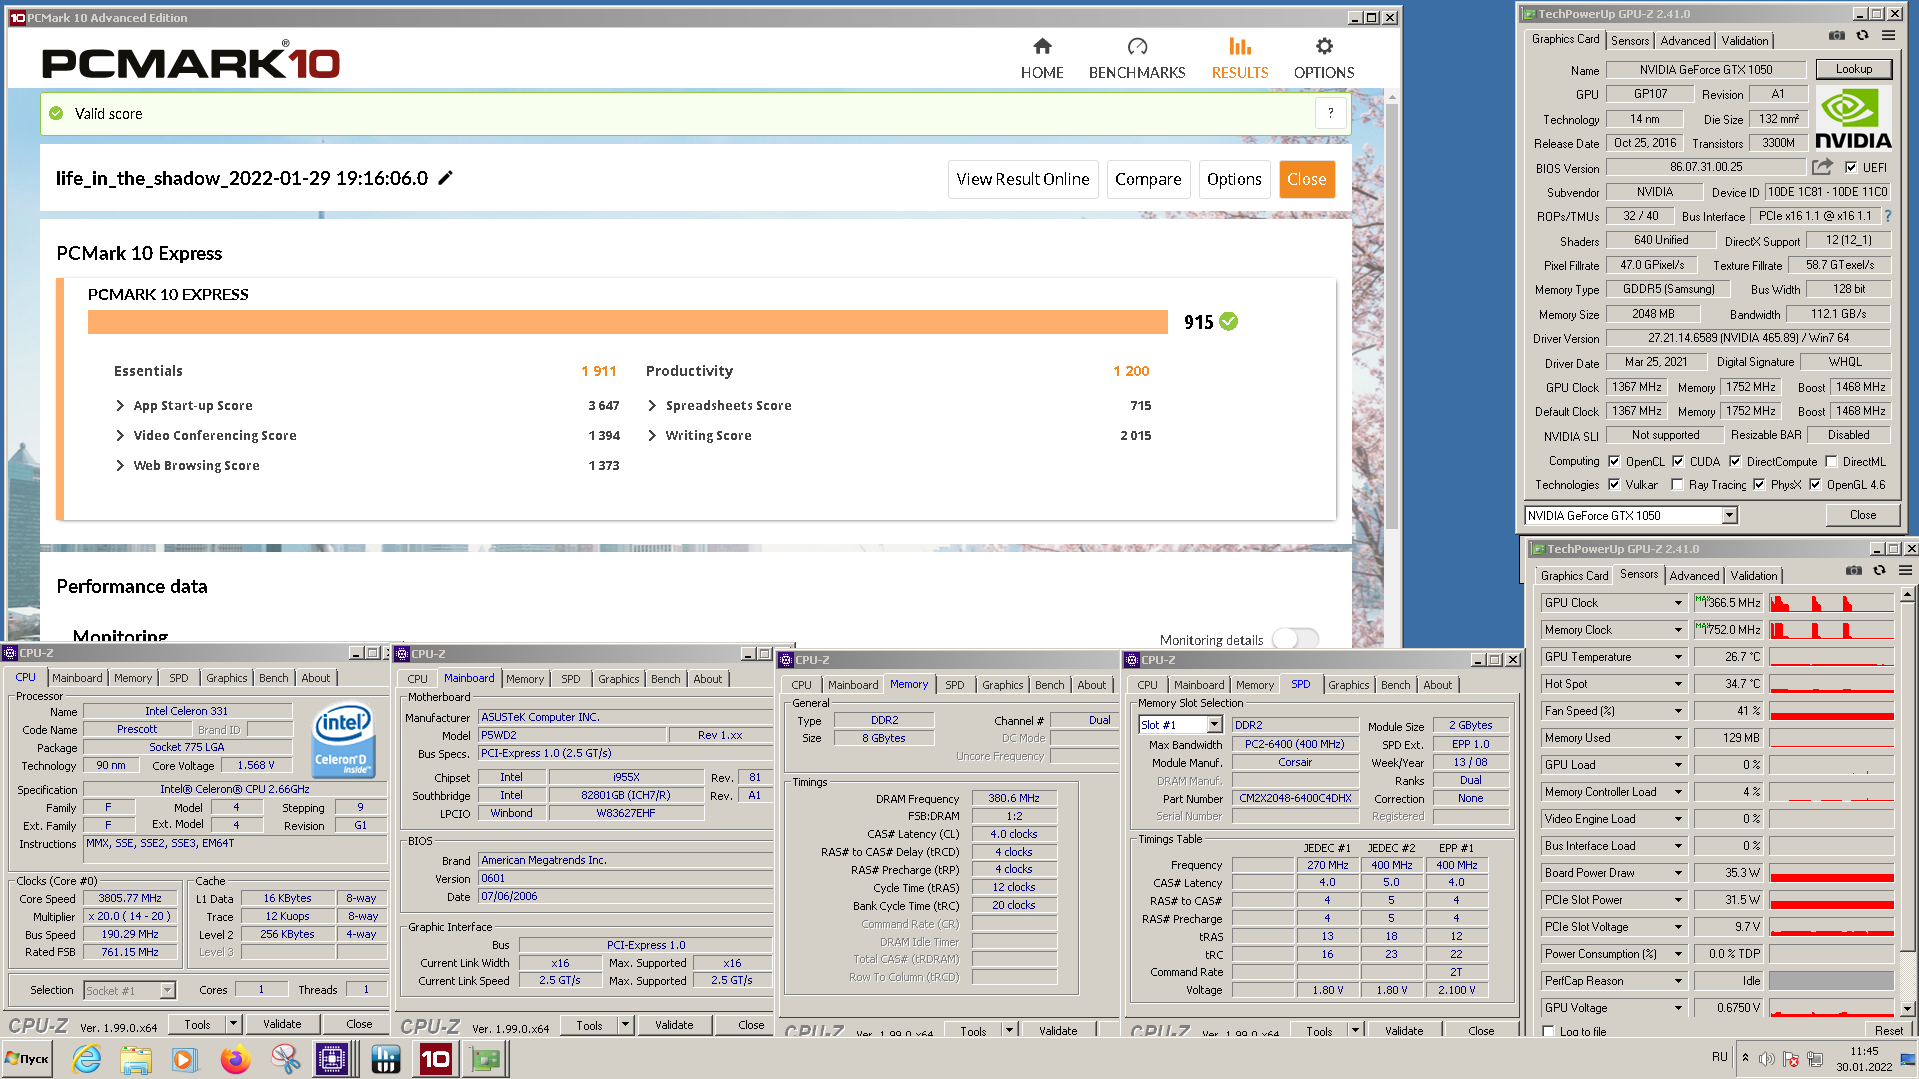
Task: Click Validate in the CPU-Z CPU window
Action: (x=282, y=1024)
